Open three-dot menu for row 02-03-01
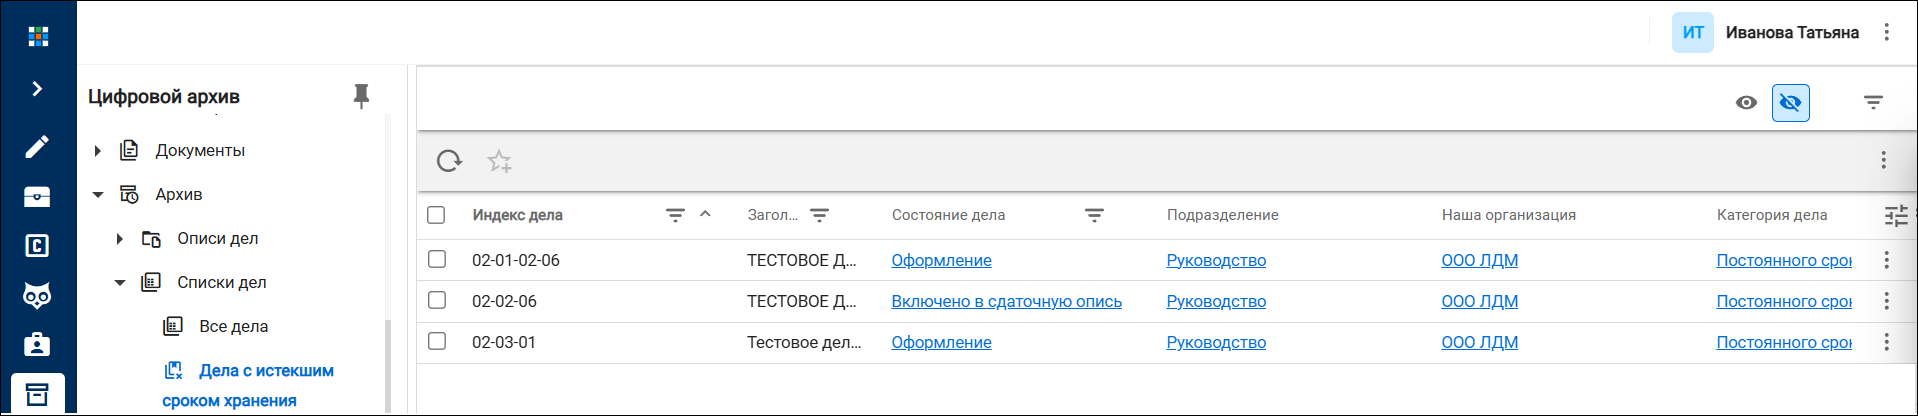This screenshot has height=416, width=1918. click(x=1886, y=342)
